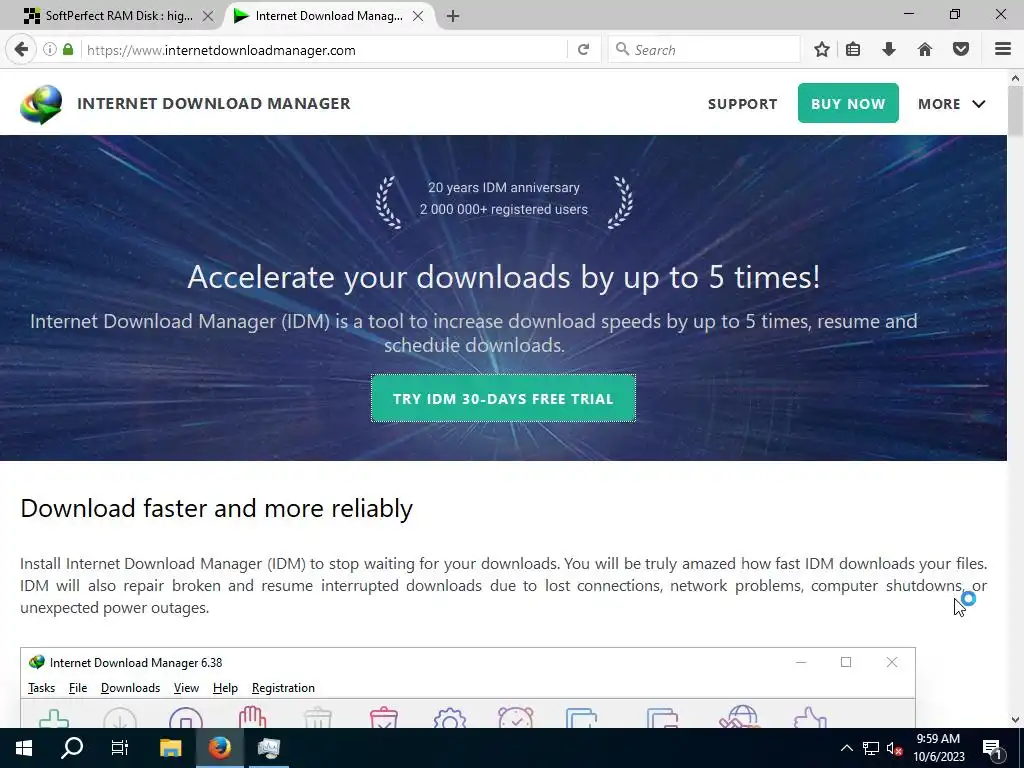Close the SoftPerfect RAM Disk tab
The image size is (1024, 768).
[208, 16]
